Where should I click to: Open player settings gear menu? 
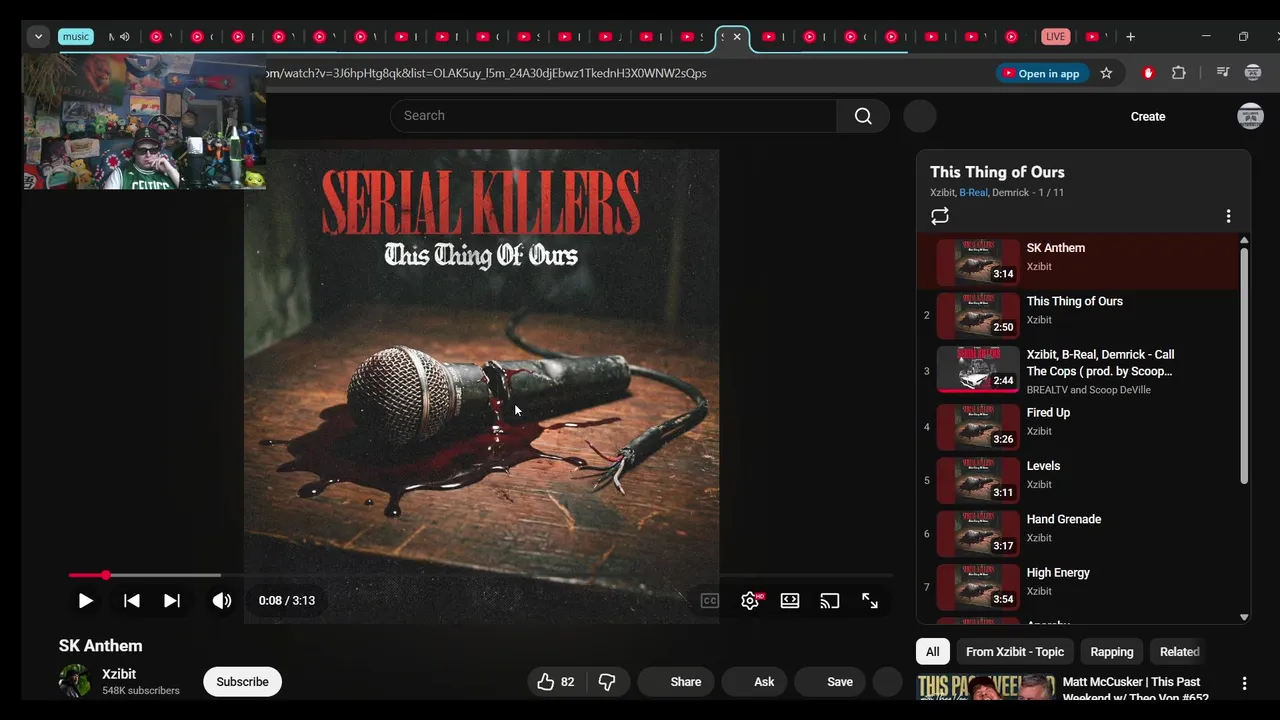pos(750,601)
